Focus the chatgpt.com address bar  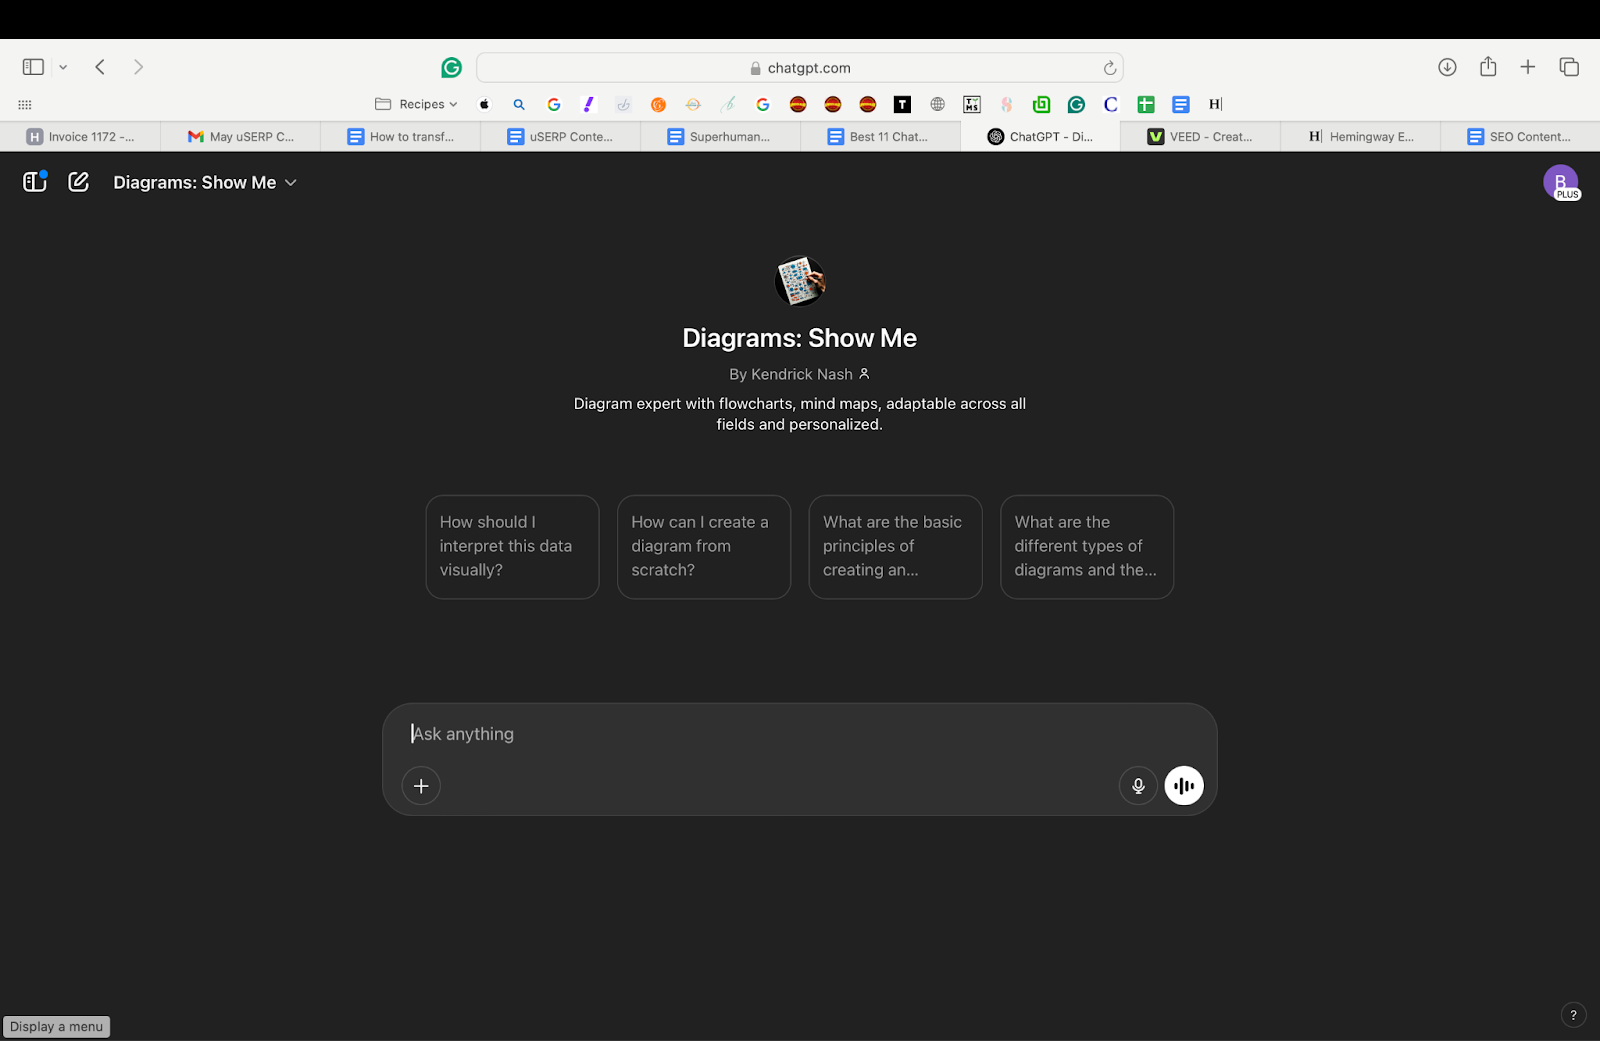tap(799, 68)
